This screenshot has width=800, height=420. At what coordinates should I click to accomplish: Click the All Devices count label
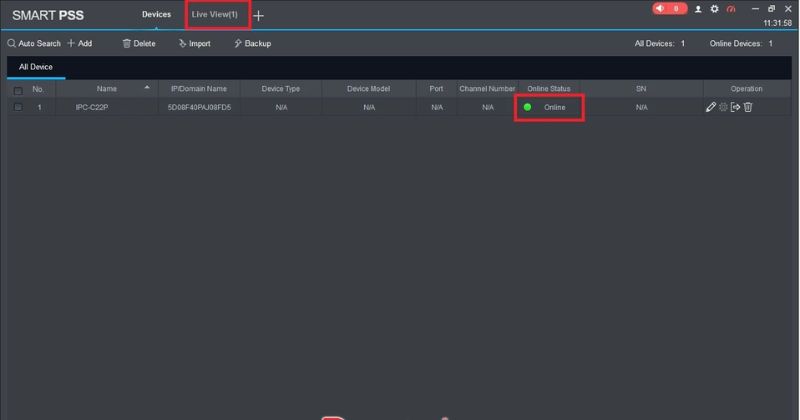coord(659,43)
